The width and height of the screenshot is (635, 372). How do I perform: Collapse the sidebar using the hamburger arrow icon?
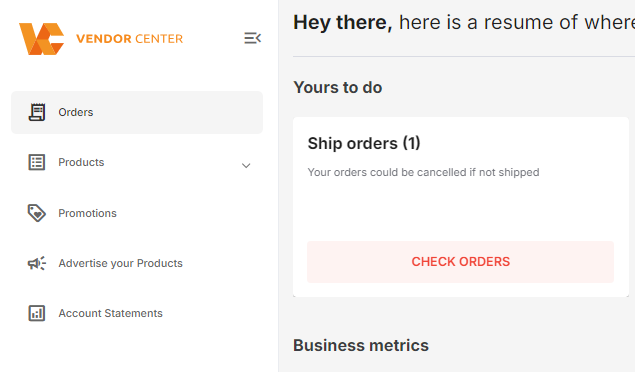(x=252, y=38)
